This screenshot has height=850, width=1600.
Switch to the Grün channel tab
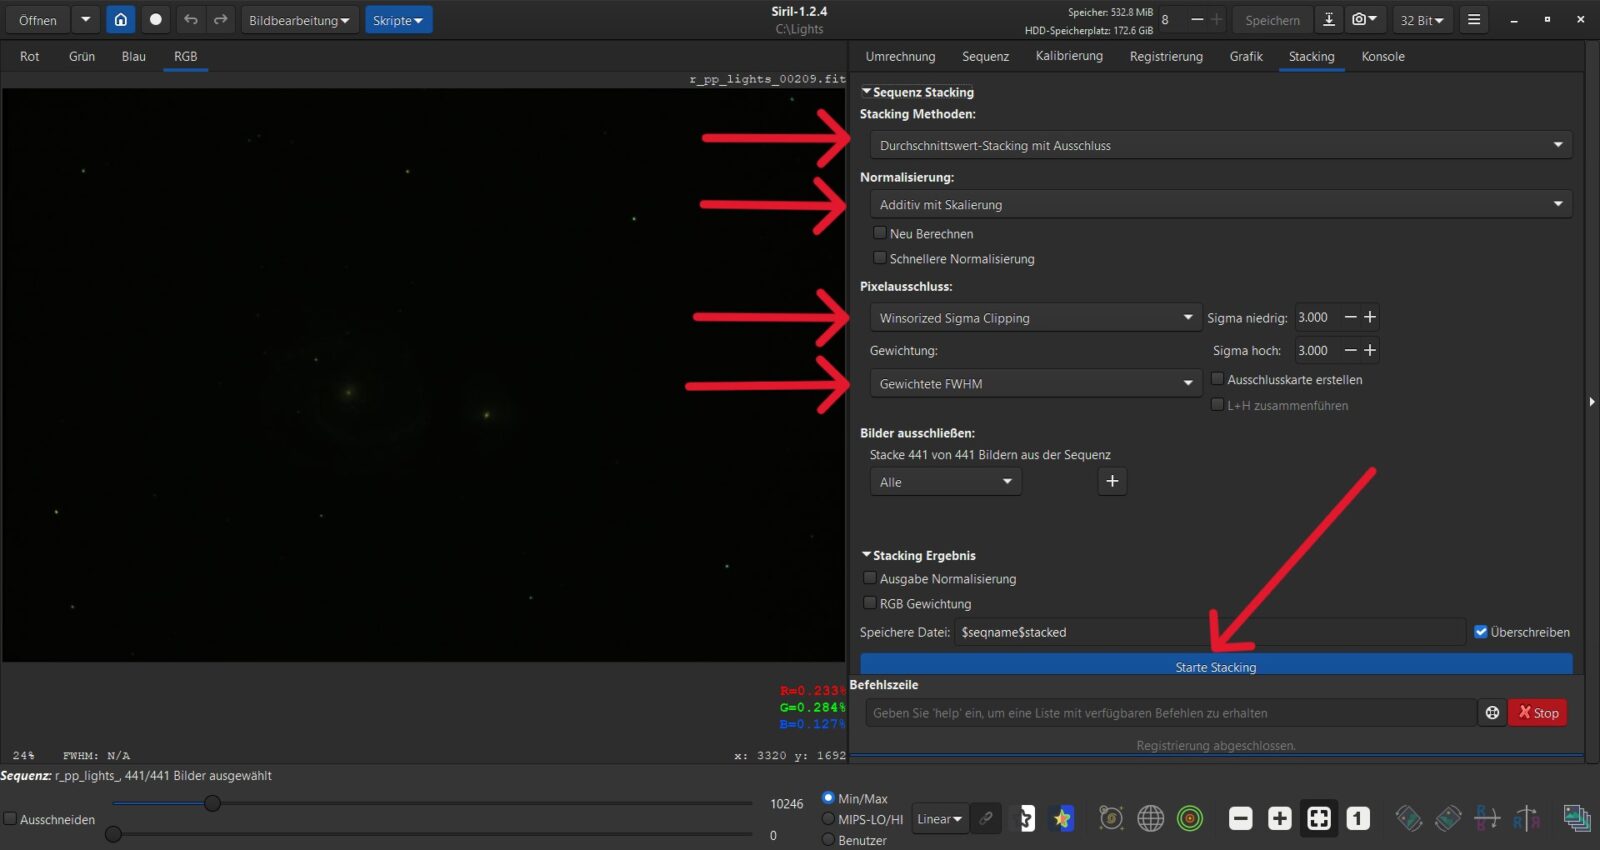pos(82,56)
